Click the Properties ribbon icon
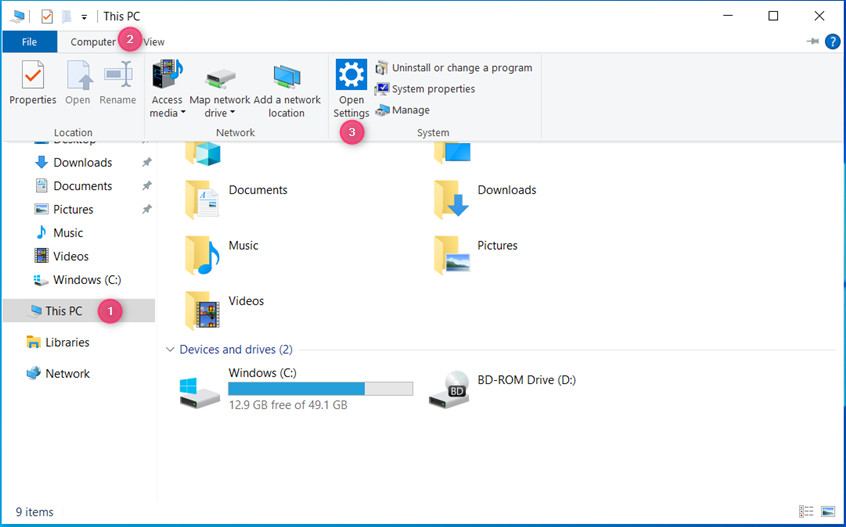This screenshot has height=527, width=846. (32, 75)
